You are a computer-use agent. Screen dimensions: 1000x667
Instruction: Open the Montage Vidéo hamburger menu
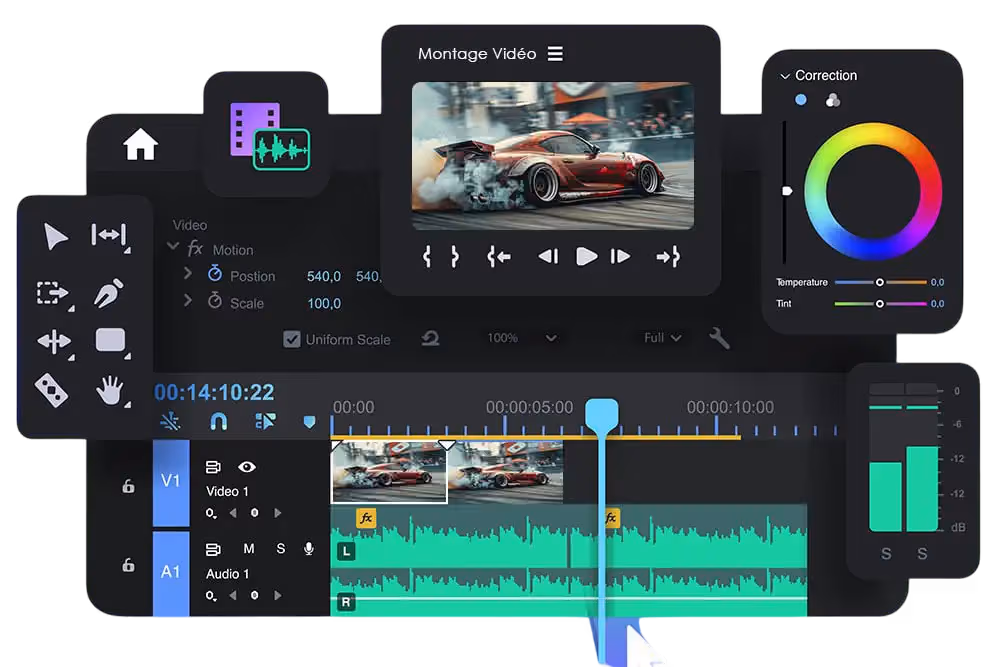[558, 53]
